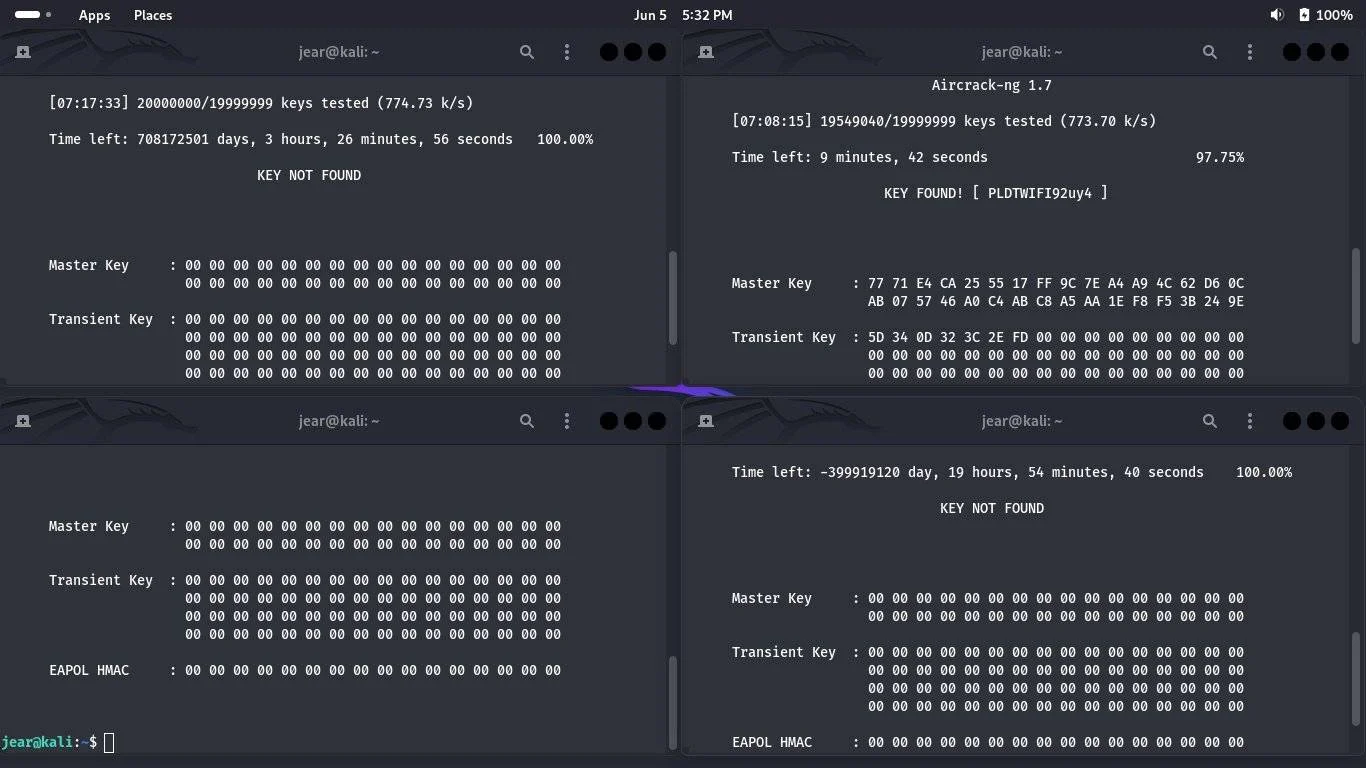The height and width of the screenshot is (768, 1366).
Task: Open new tab in top-left terminal
Action: (x=23, y=52)
